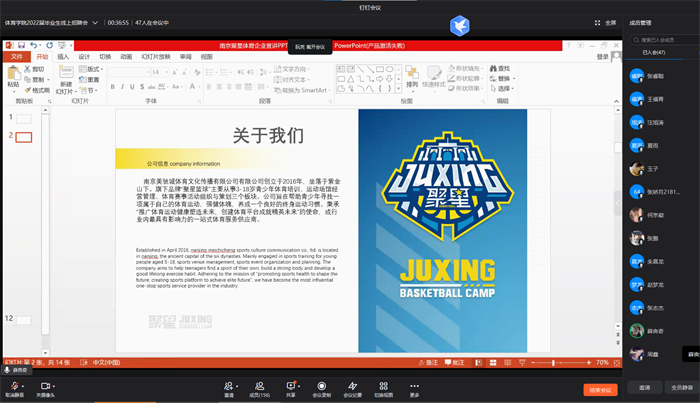This screenshot has height=403, width=700.
Task: Switch to the Transitions (切换) tab
Action: (105, 57)
